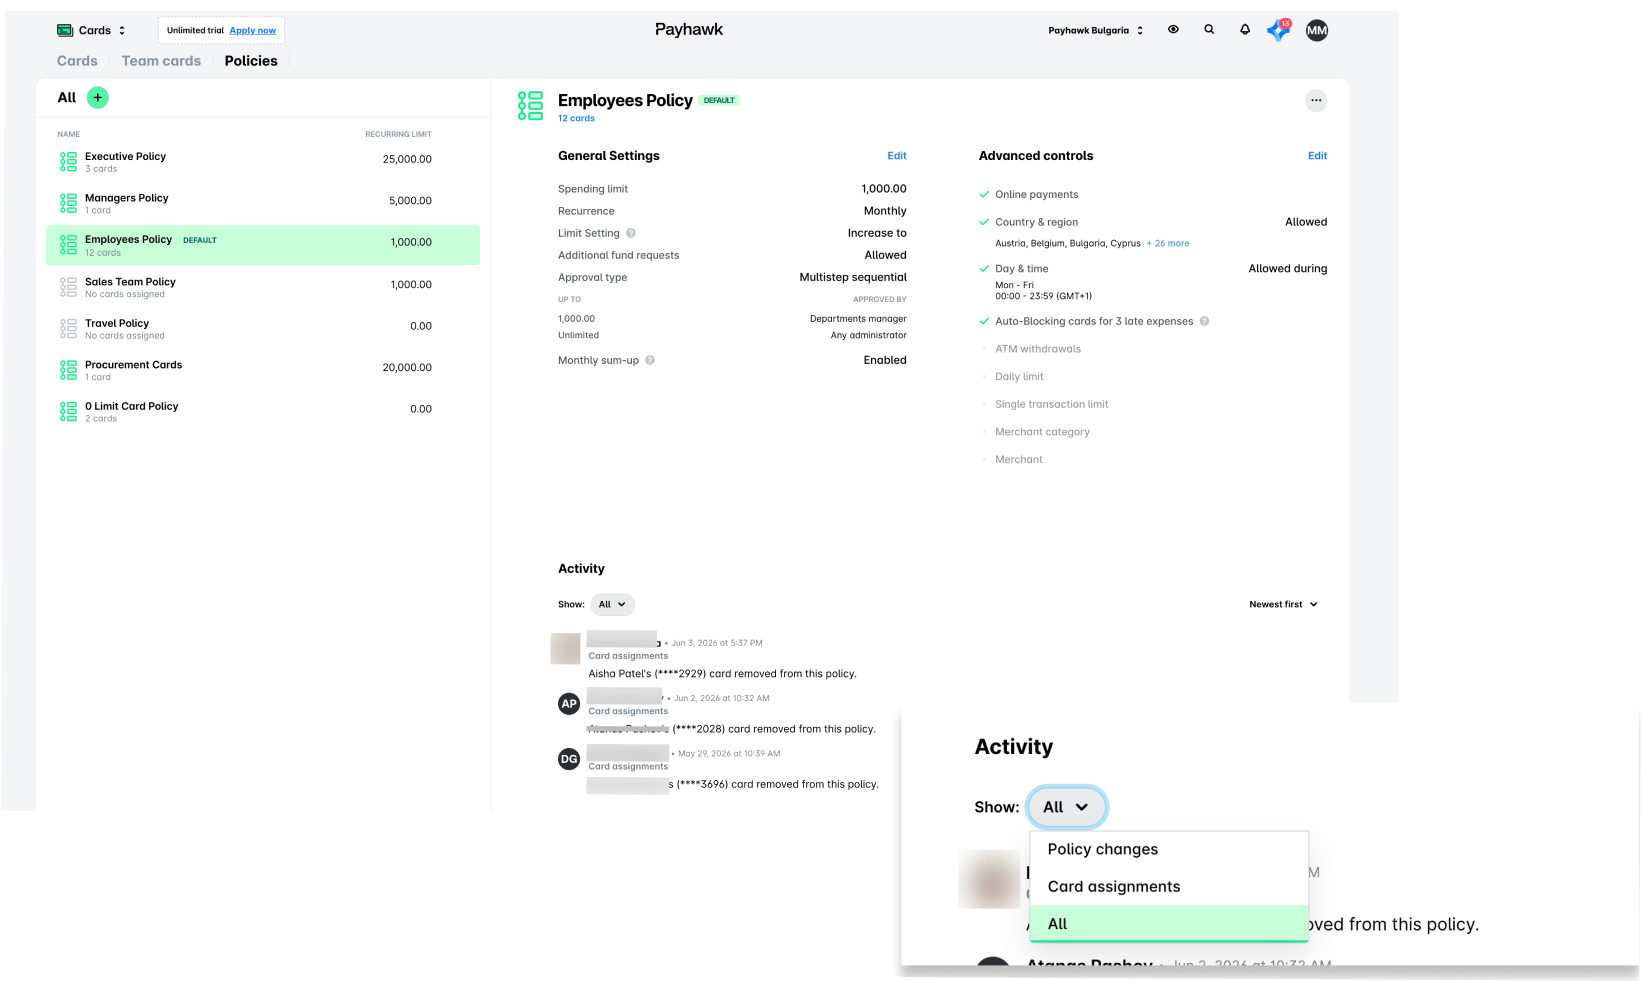Image resolution: width=1645 pixels, height=981 pixels.
Task: Click the Limit Setting help icon
Action: 631,233
